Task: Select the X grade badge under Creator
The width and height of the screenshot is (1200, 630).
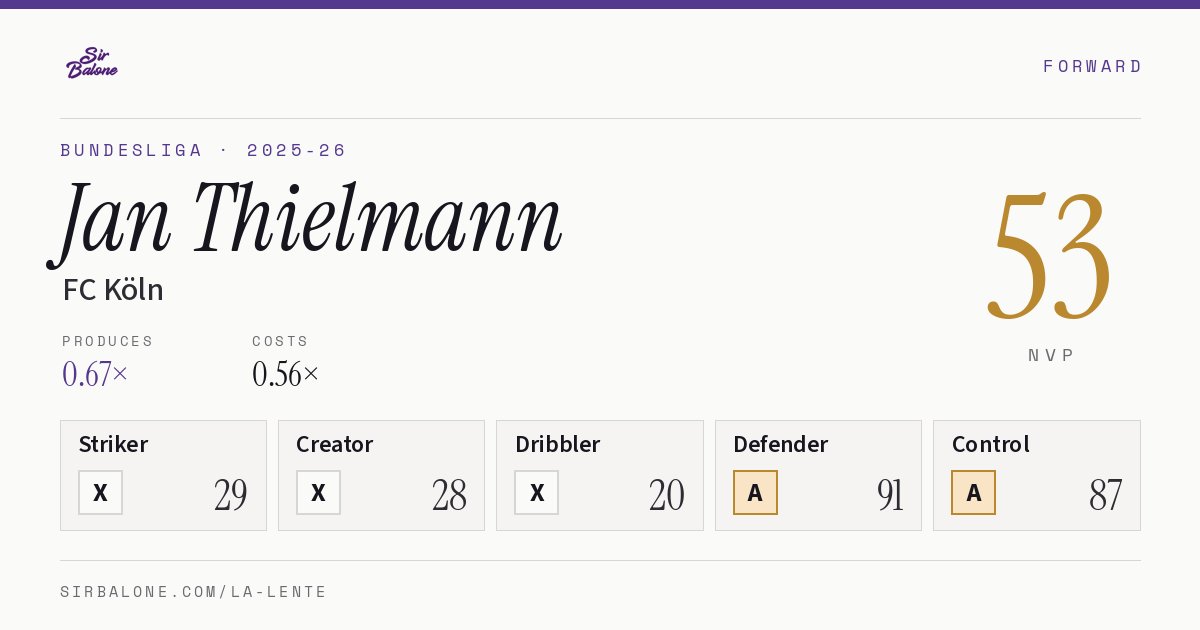Action: coord(318,492)
